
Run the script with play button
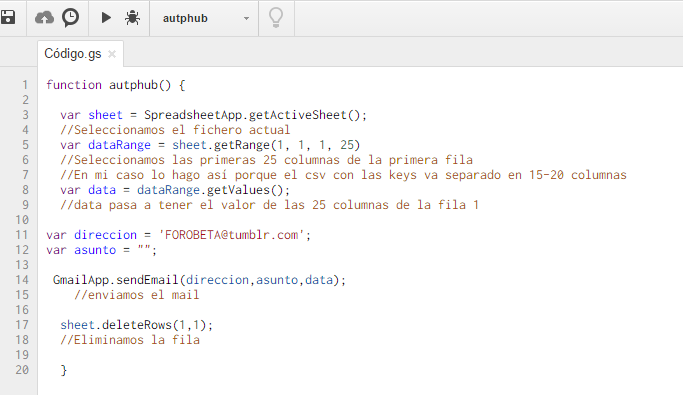coord(106,18)
